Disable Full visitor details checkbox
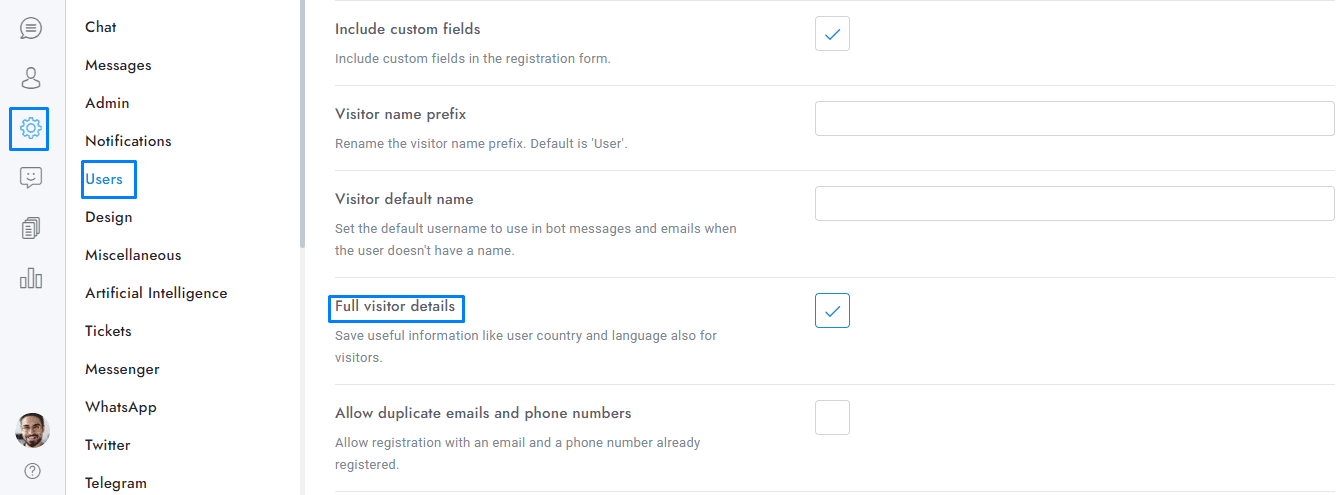This screenshot has width=1342, height=495. 832,311
